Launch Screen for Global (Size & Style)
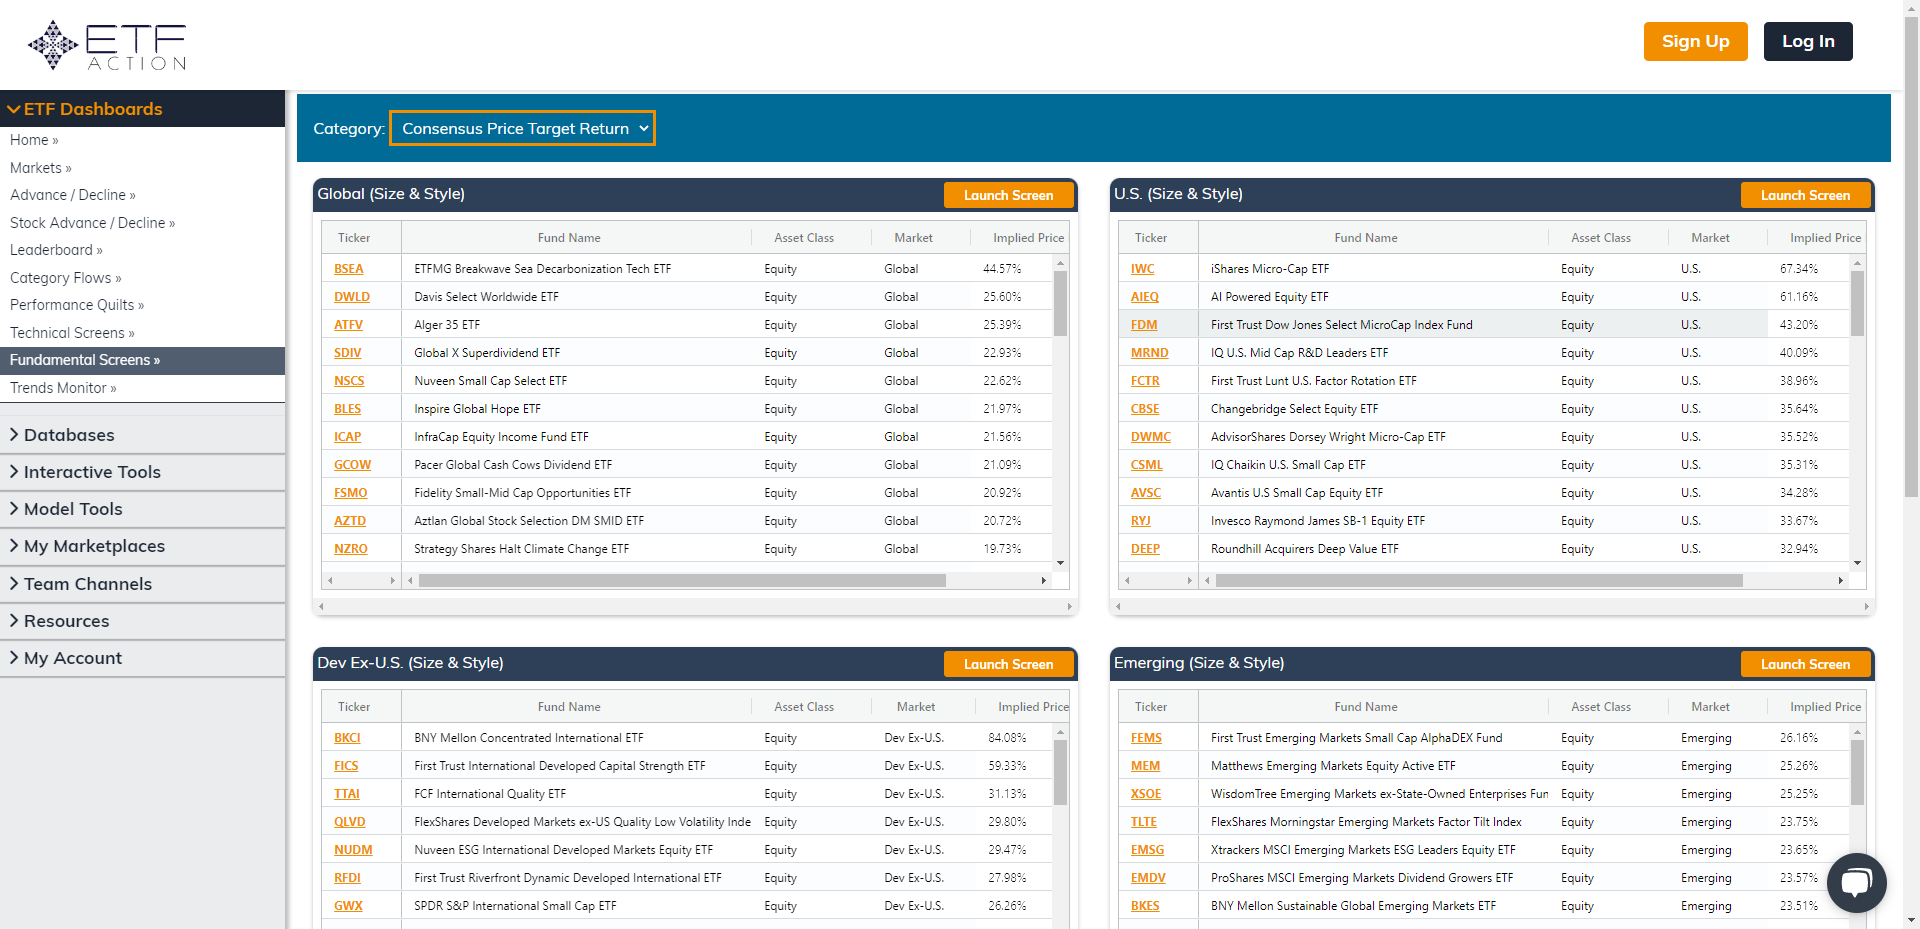 1008,195
